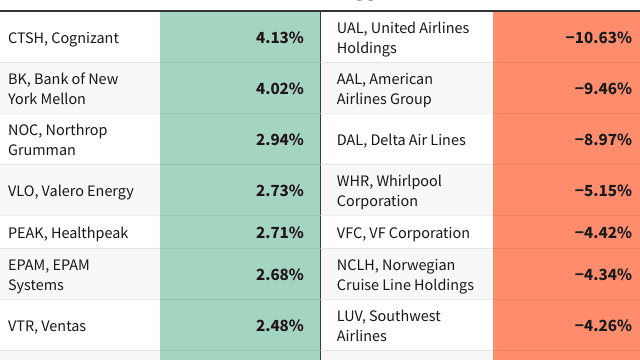Click NOC, Northrop Grumman name cell
Screen dimensions: 640x360
(80, 139)
